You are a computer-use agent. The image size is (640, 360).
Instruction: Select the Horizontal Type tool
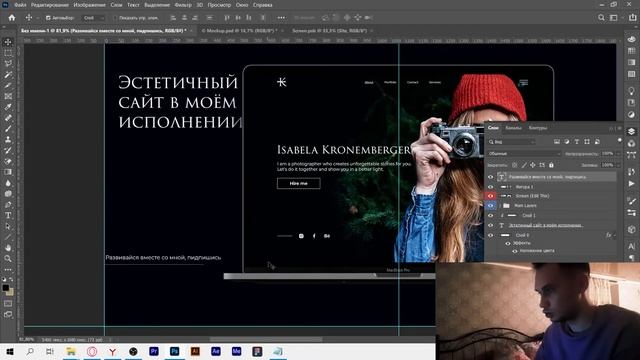click(x=8, y=215)
